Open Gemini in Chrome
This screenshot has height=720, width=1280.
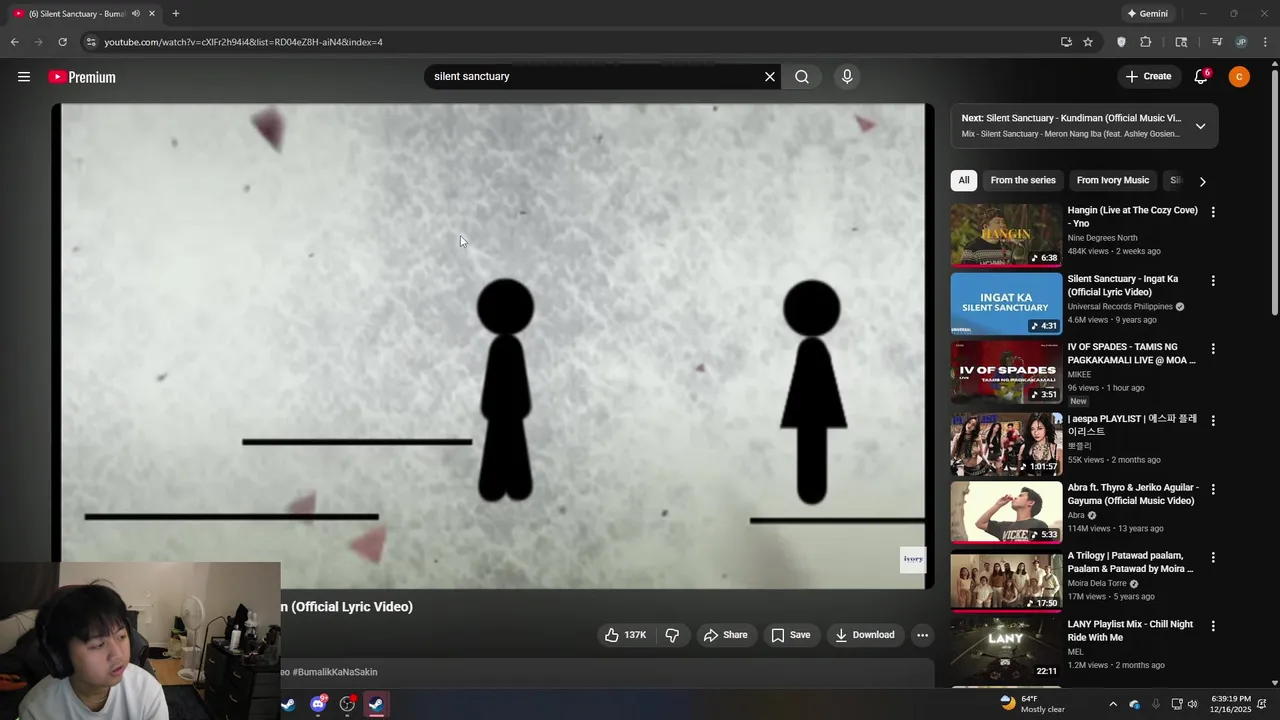tap(1147, 14)
